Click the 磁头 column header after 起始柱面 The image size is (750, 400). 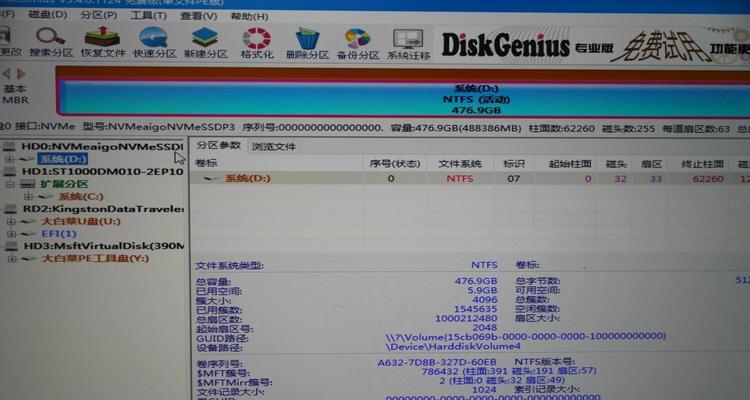pyautogui.click(x=616, y=164)
